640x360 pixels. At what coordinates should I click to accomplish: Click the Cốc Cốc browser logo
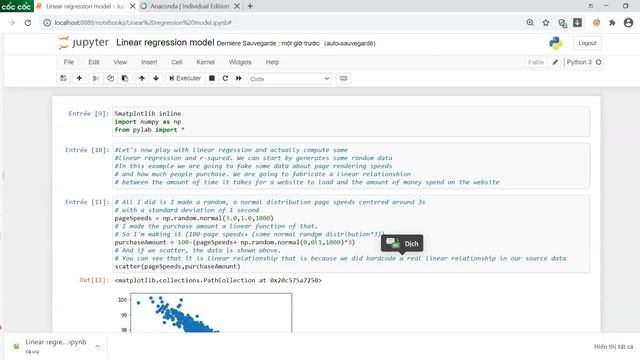tap(16, 6)
